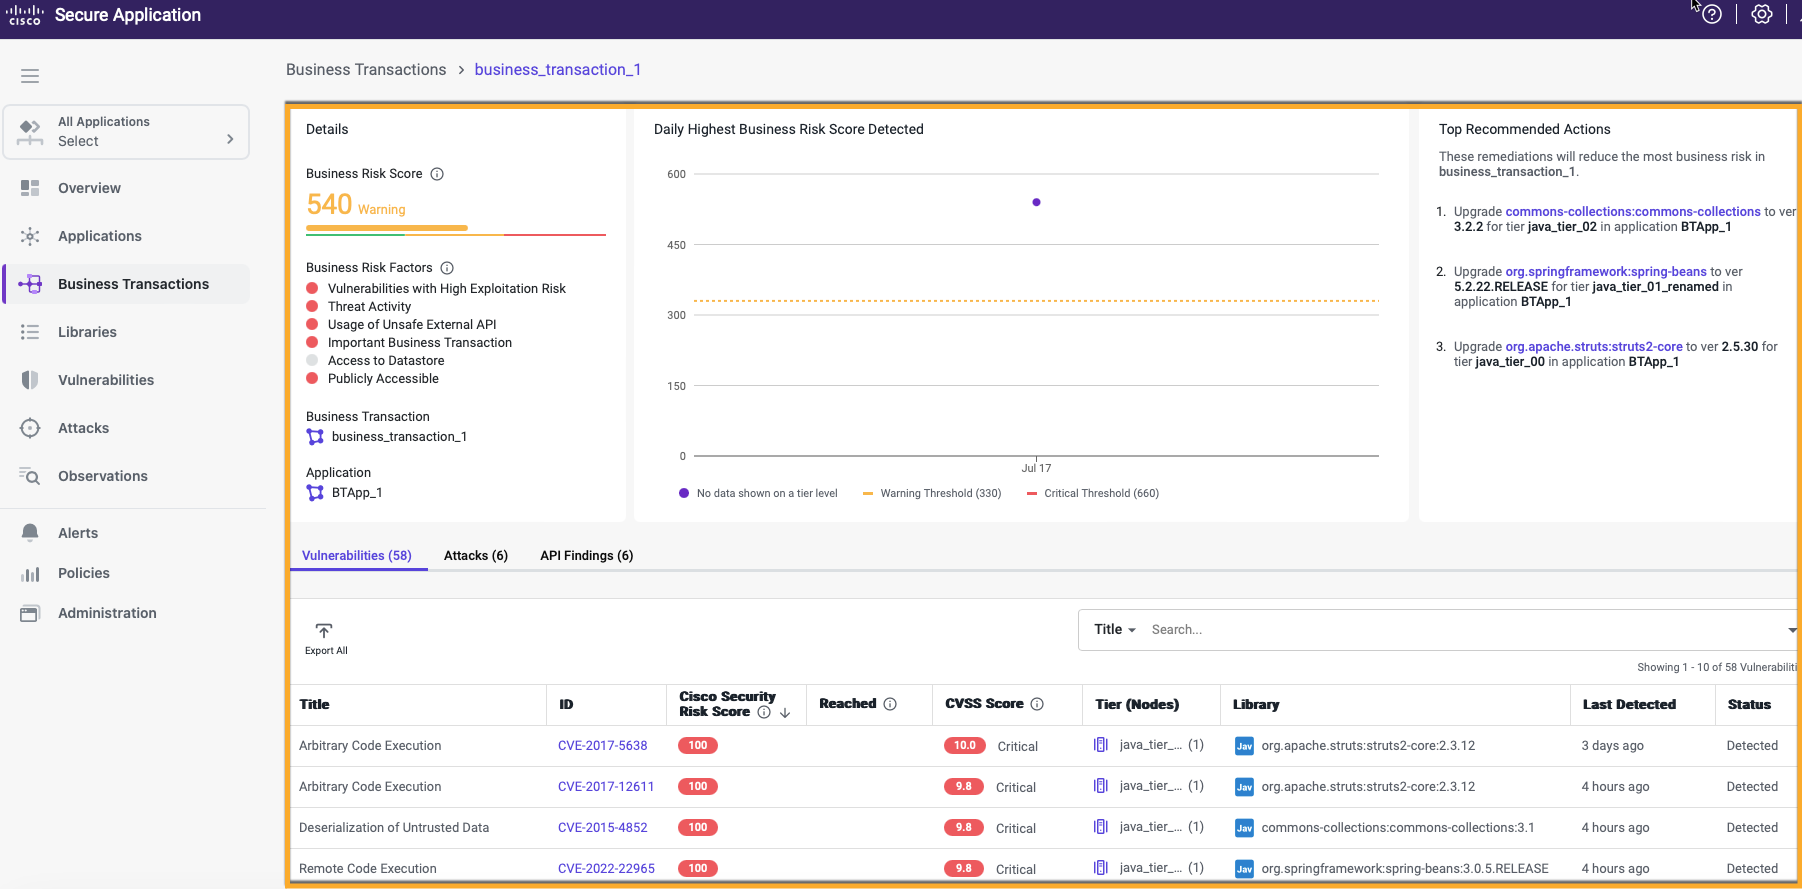The width and height of the screenshot is (1802, 889).
Task: Click the 'Threat Activity' risk factor
Action: pyautogui.click(x=369, y=307)
